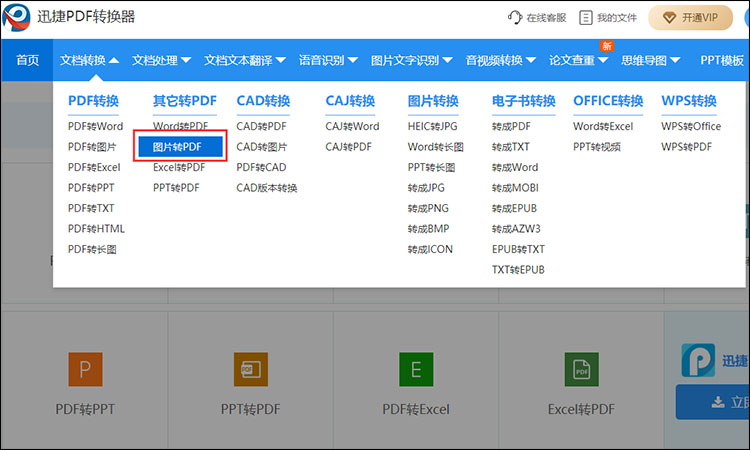Go to the 首页 tab
This screenshot has width=750, height=450.
pyautogui.click(x=28, y=60)
